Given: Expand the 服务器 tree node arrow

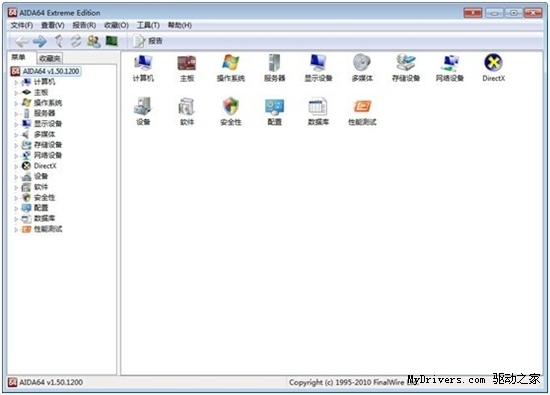Looking at the screenshot, I should (16, 114).
